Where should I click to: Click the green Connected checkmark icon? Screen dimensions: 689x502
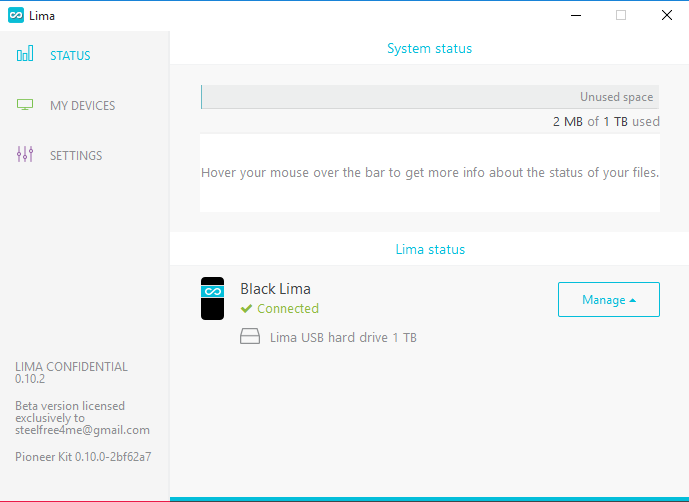coord(246,309)
